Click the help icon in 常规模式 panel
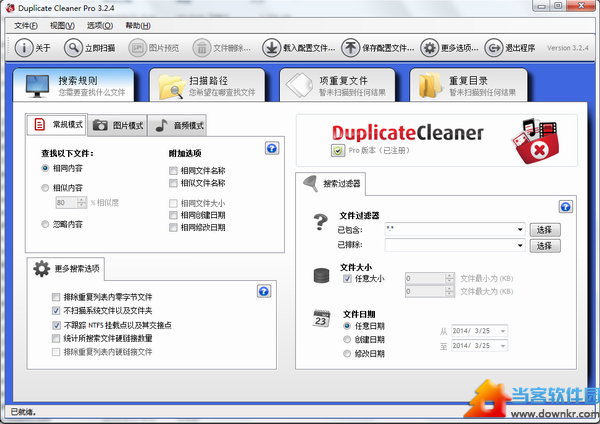This screenshot has height=424, width=600. click(272, 148)
